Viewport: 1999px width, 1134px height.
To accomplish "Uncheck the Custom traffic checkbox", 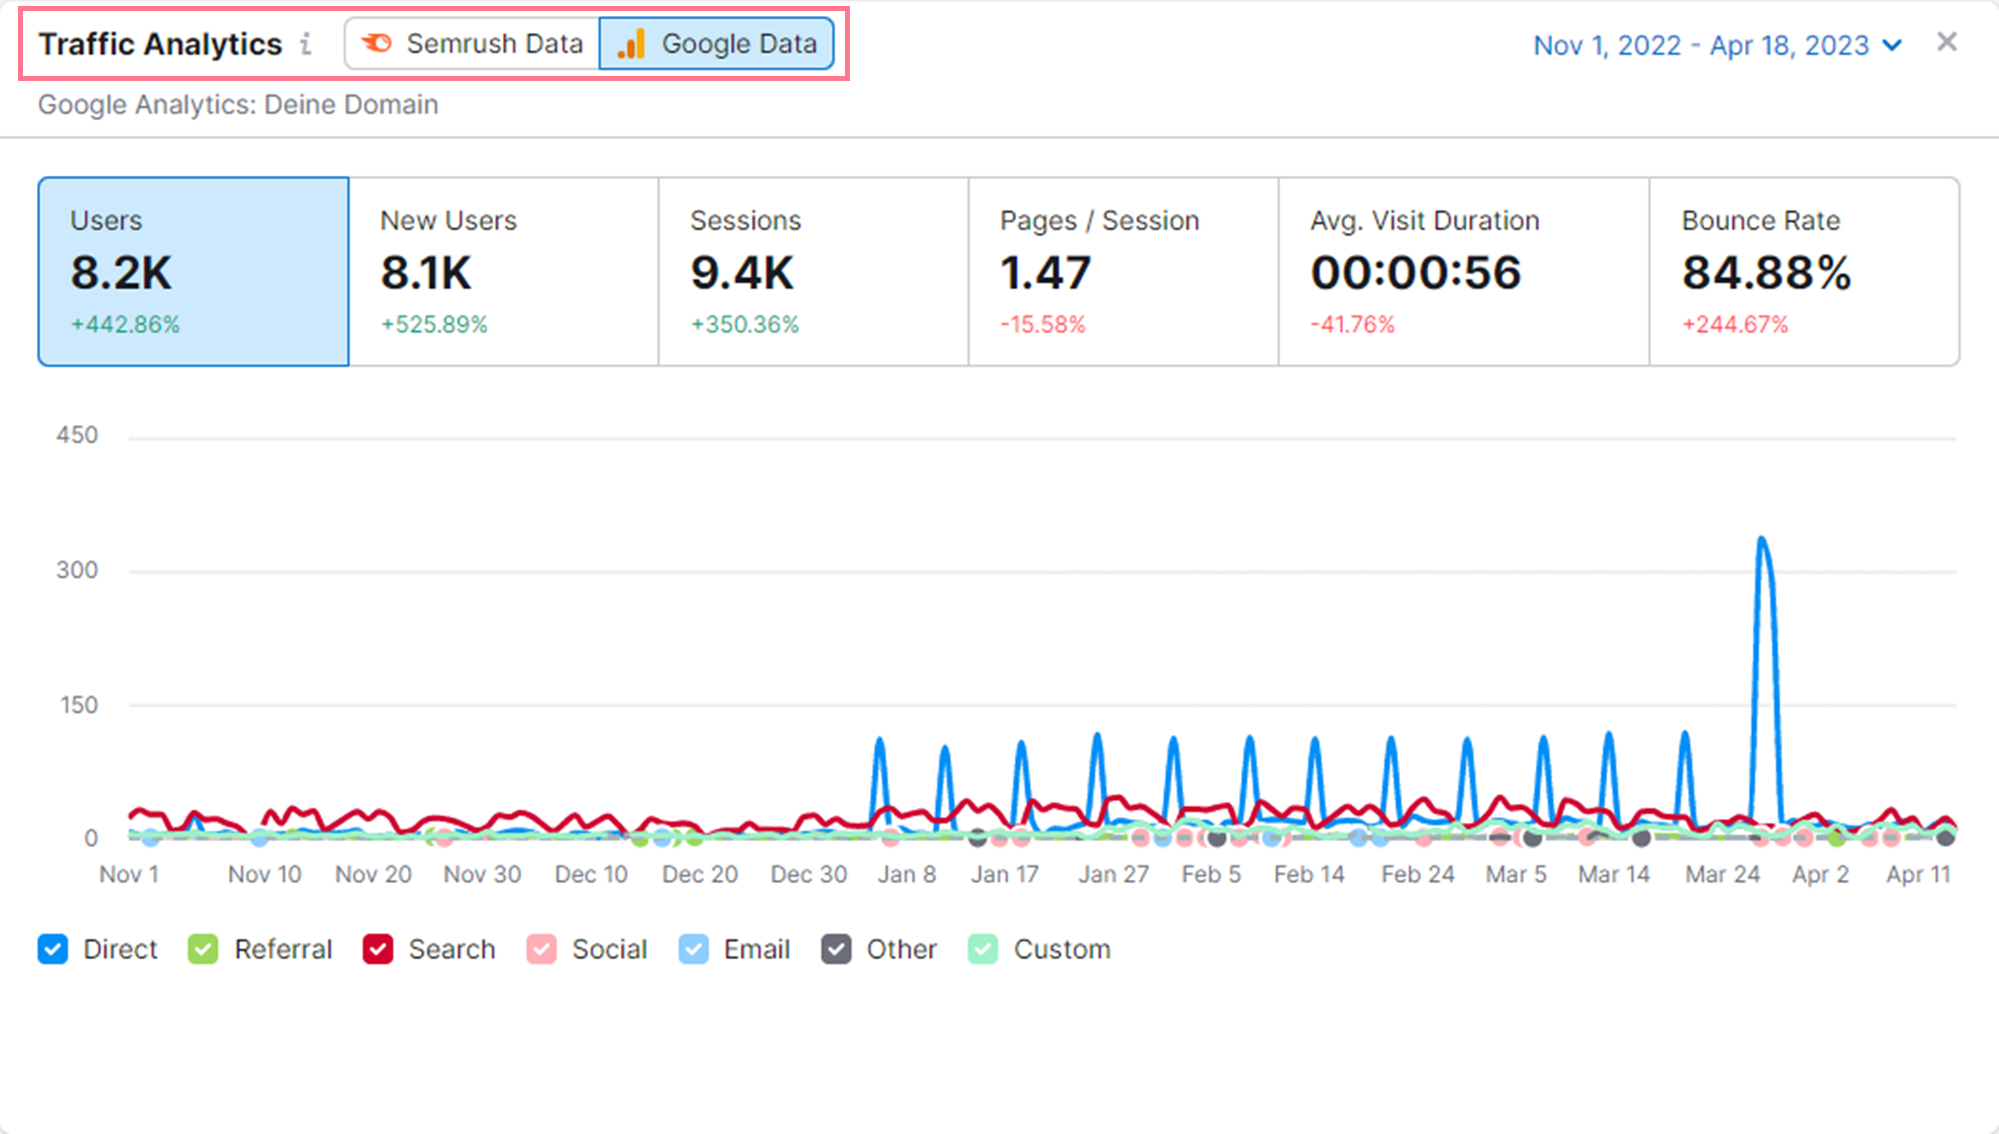I will 983,949.
